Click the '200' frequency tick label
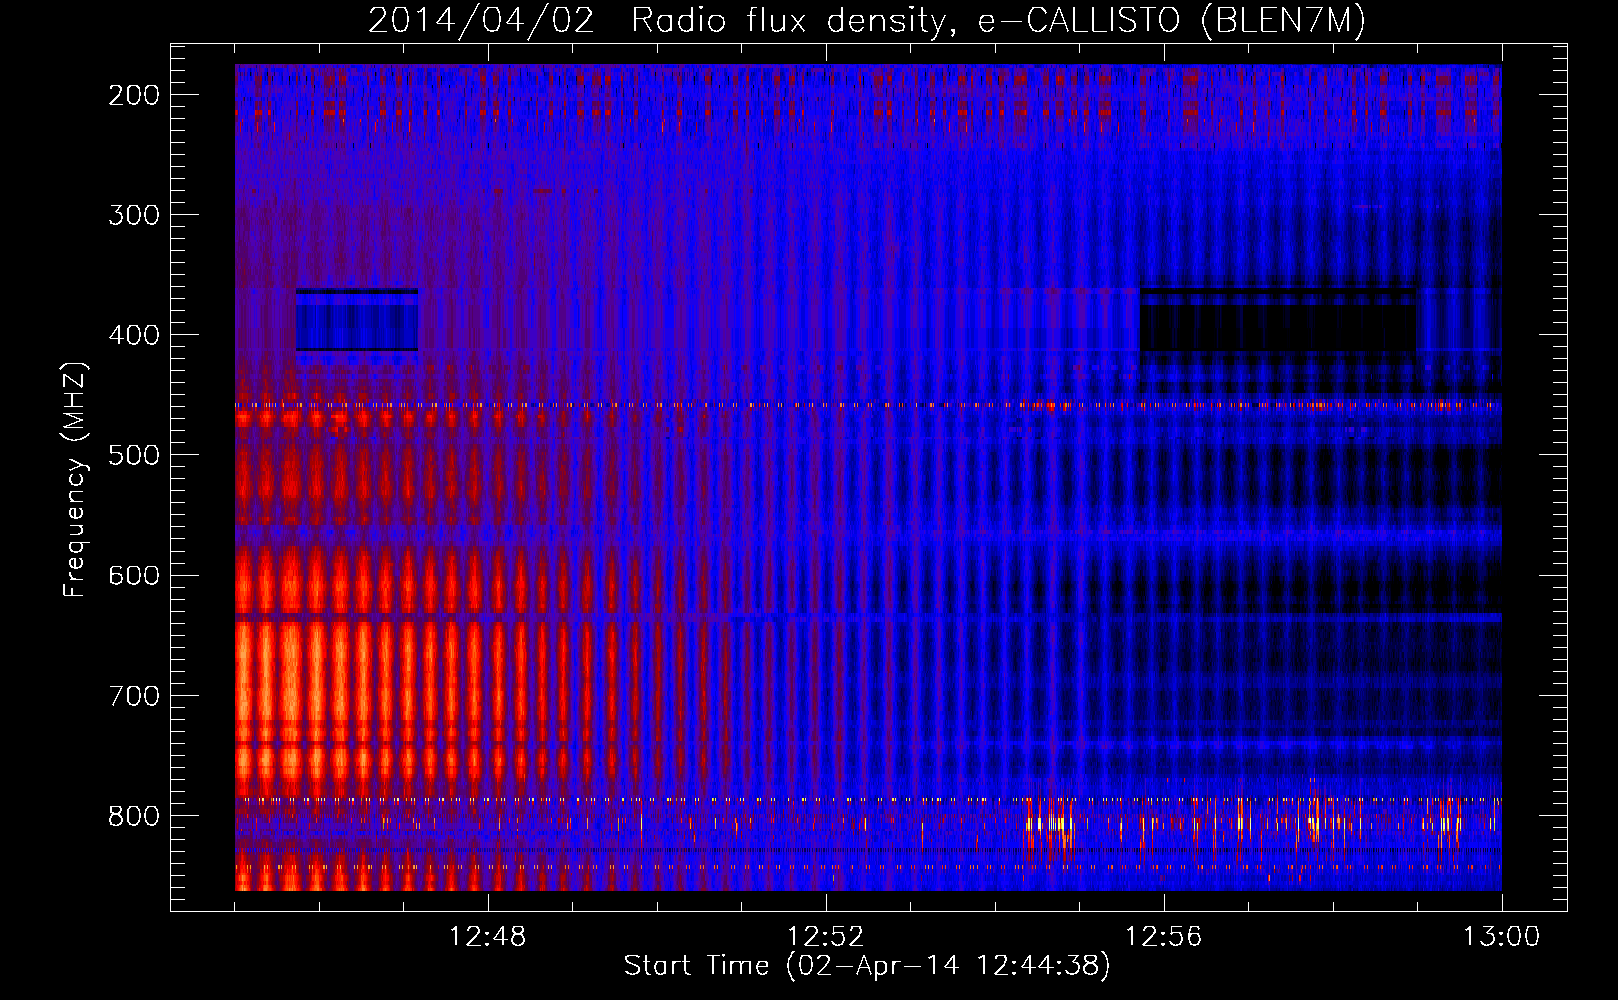1618x1000 pixels. [x=134, y=95]
